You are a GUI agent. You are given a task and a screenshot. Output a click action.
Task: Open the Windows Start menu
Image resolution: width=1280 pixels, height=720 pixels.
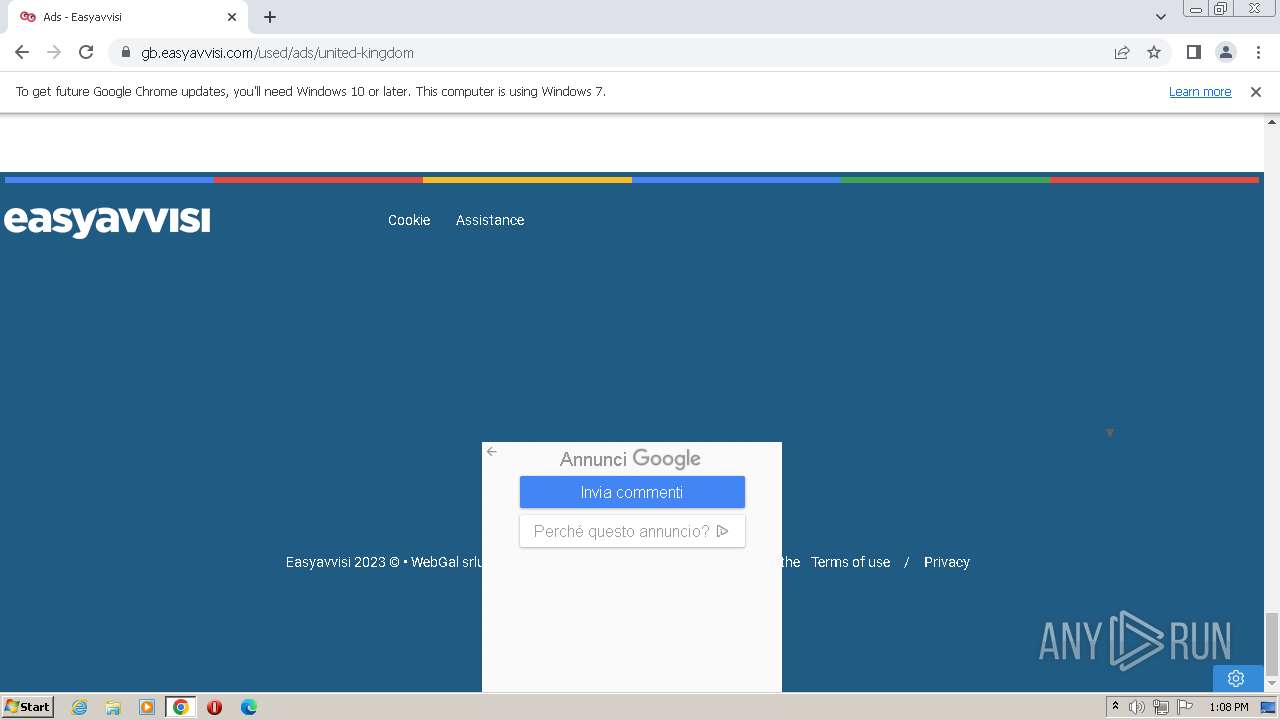tap(28, 706)
